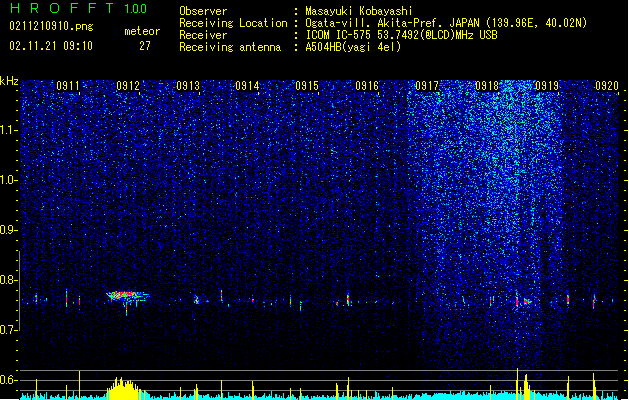Click the meteor count 27
629x400 pixels.
(145, 46)
